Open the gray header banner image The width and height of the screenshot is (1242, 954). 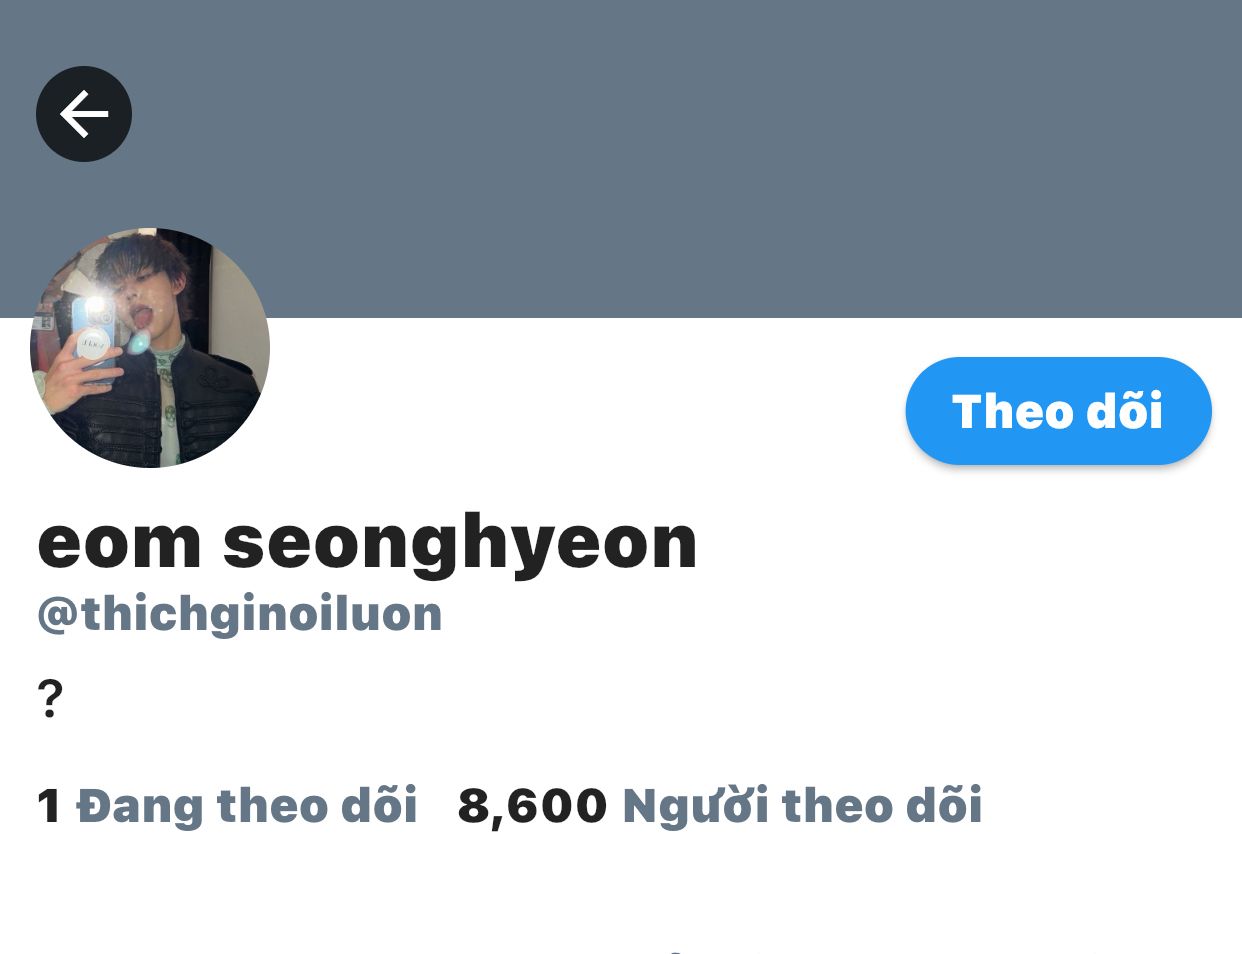tap(621, 159)
